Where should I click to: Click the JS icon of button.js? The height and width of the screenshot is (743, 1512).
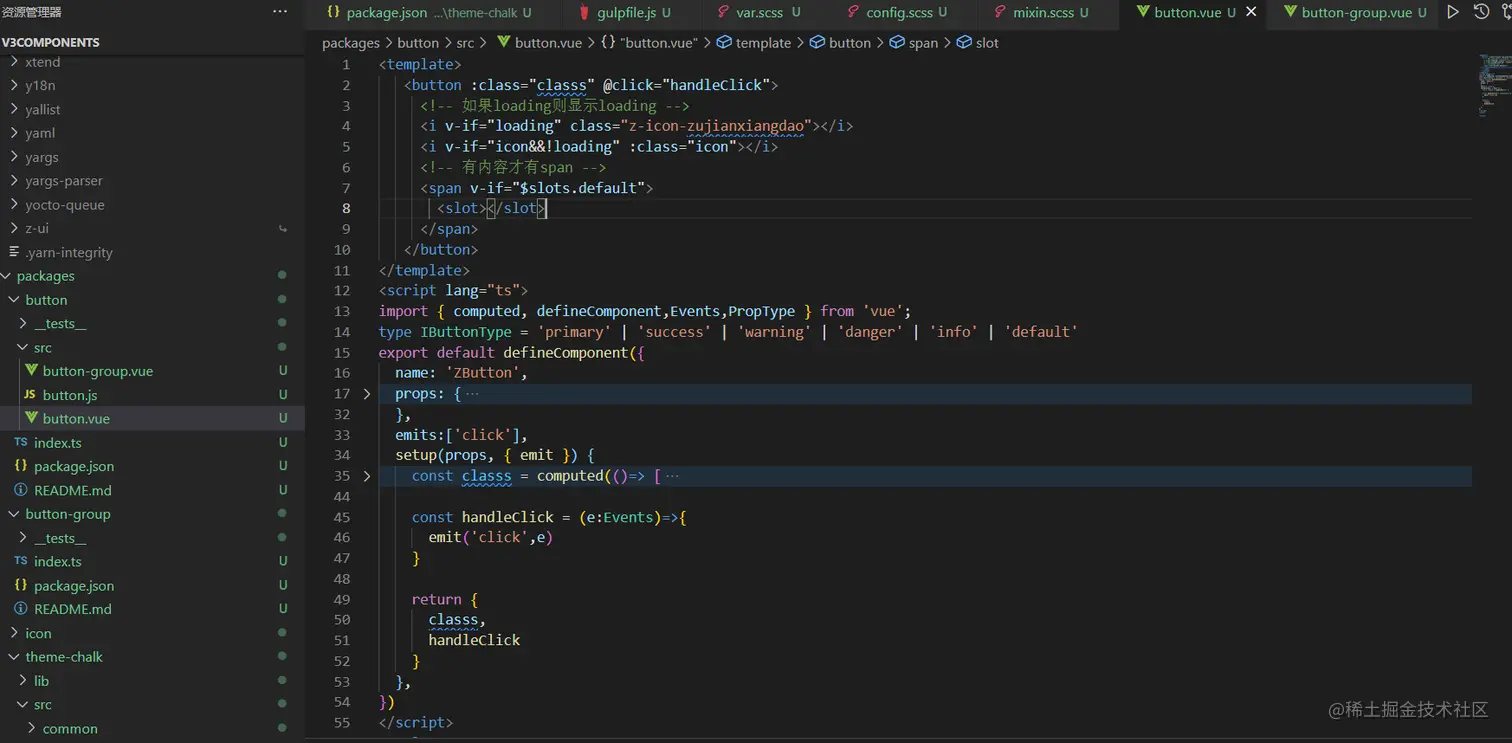click(30, 395)
